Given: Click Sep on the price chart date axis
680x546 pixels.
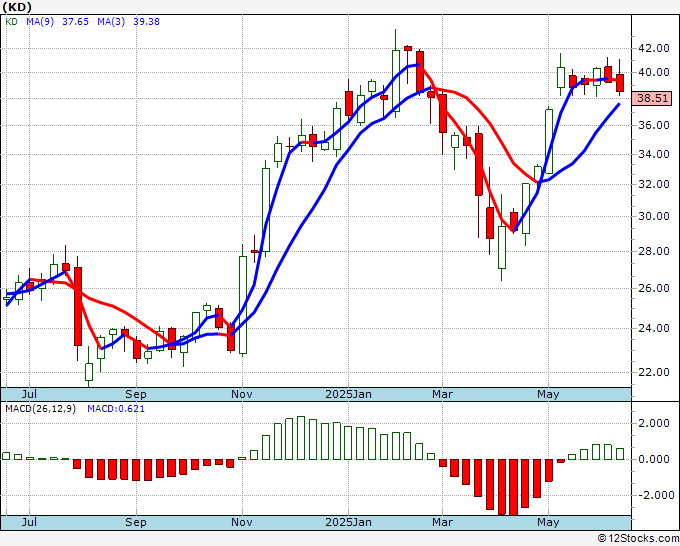Looking at the screenshot, I should 136,394.
